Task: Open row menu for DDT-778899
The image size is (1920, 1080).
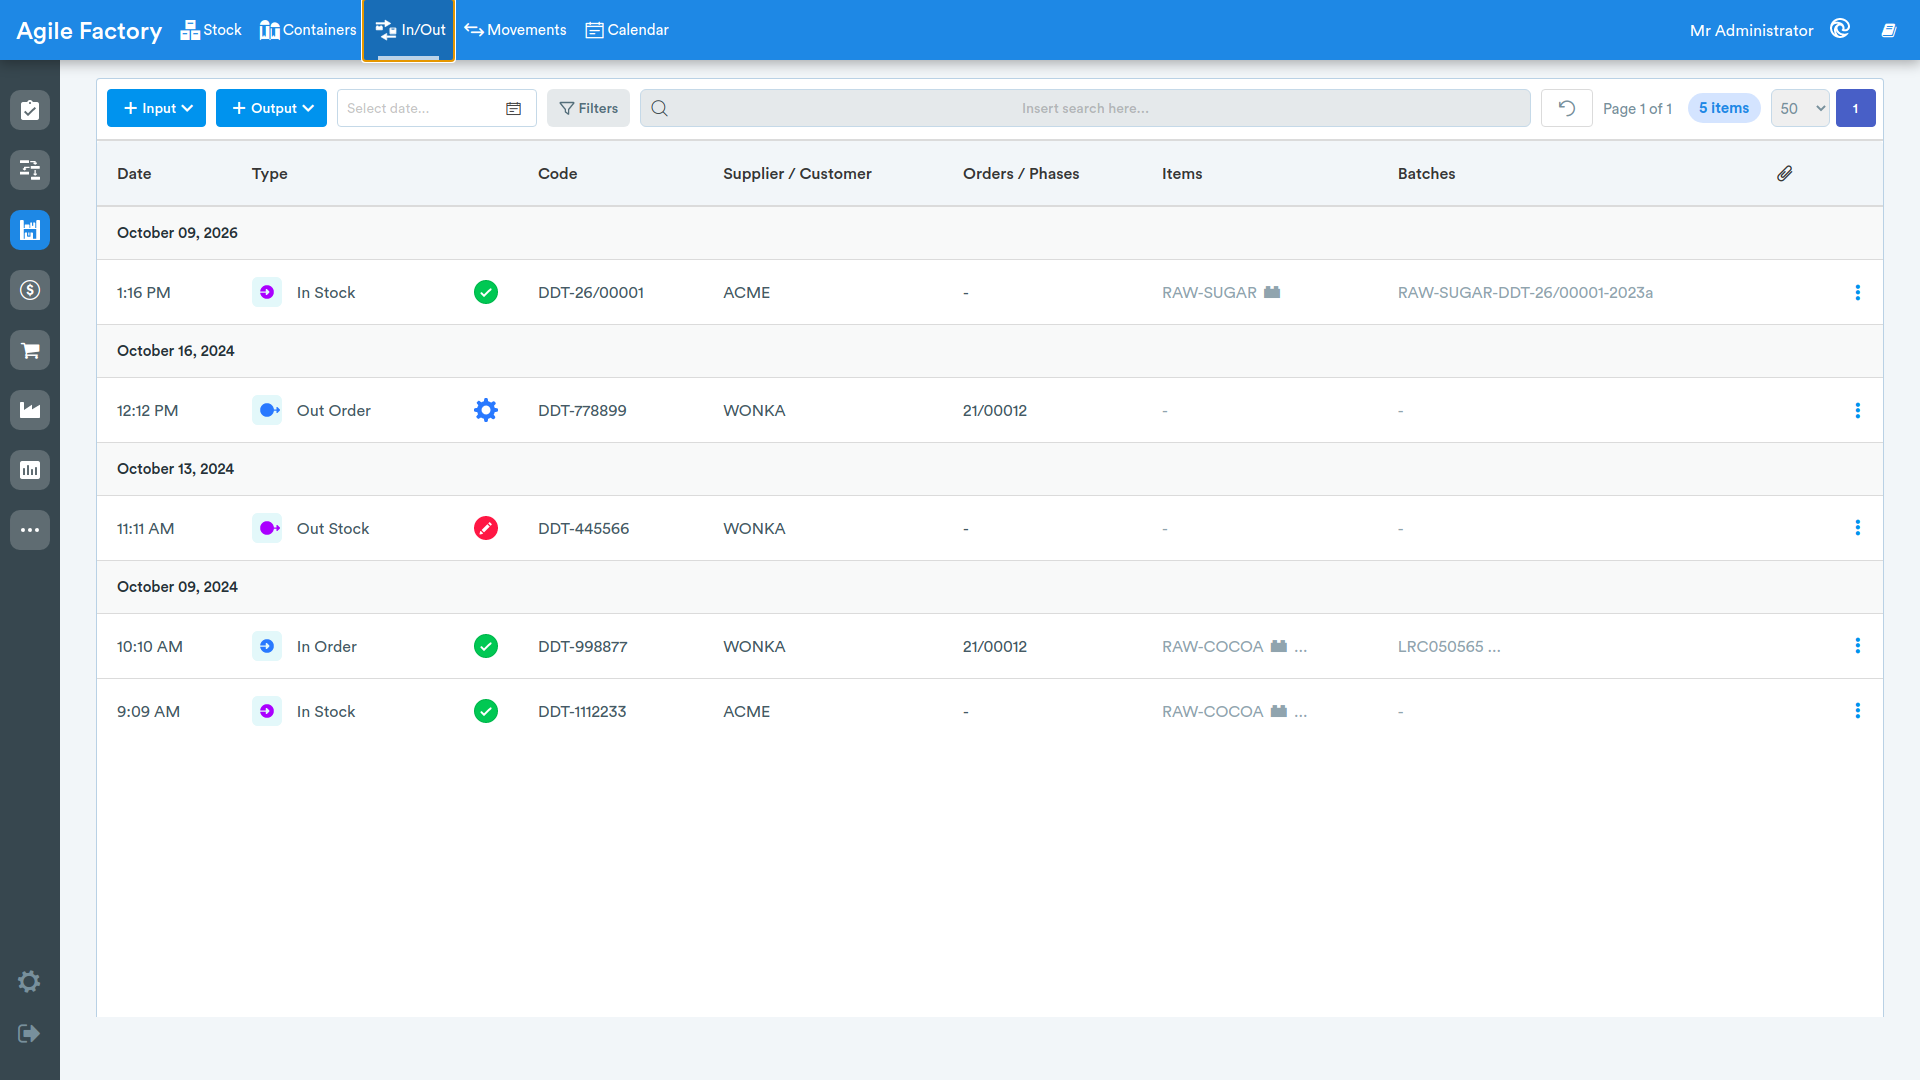Action: (x=1858, y=410)
